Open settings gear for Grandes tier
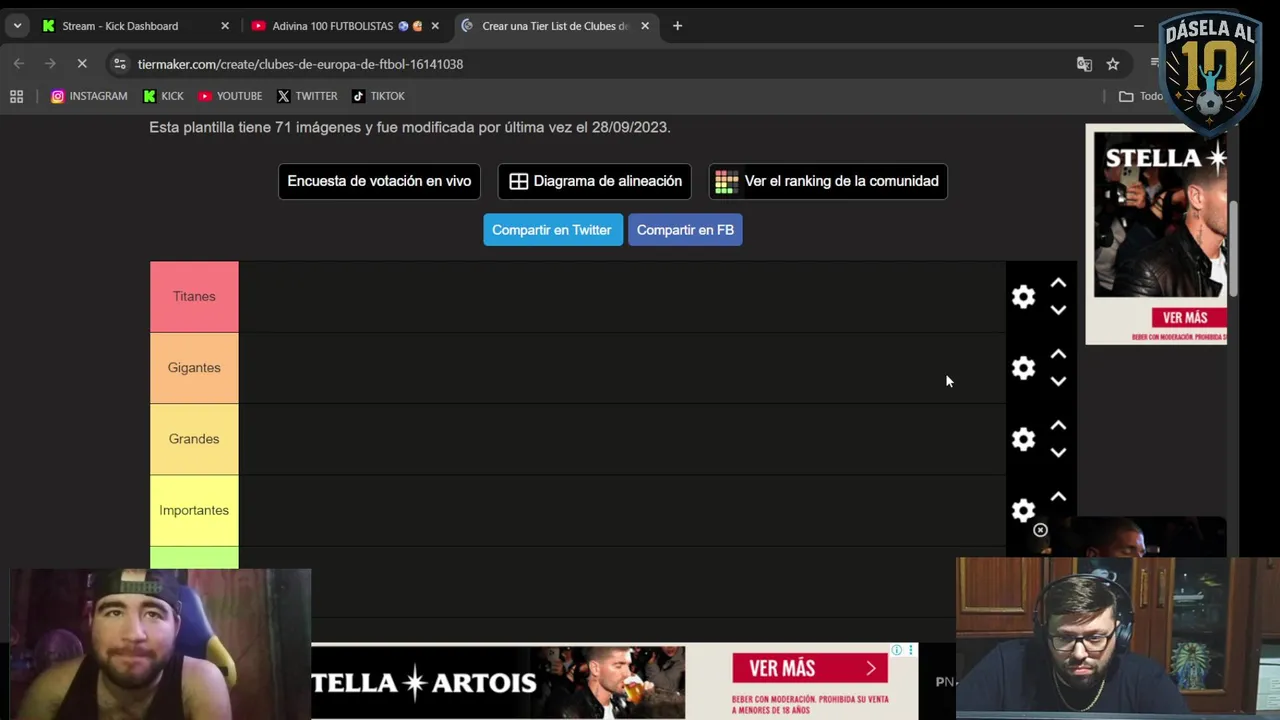Screen dimensions: 1280x720 tap(1023, 439)
